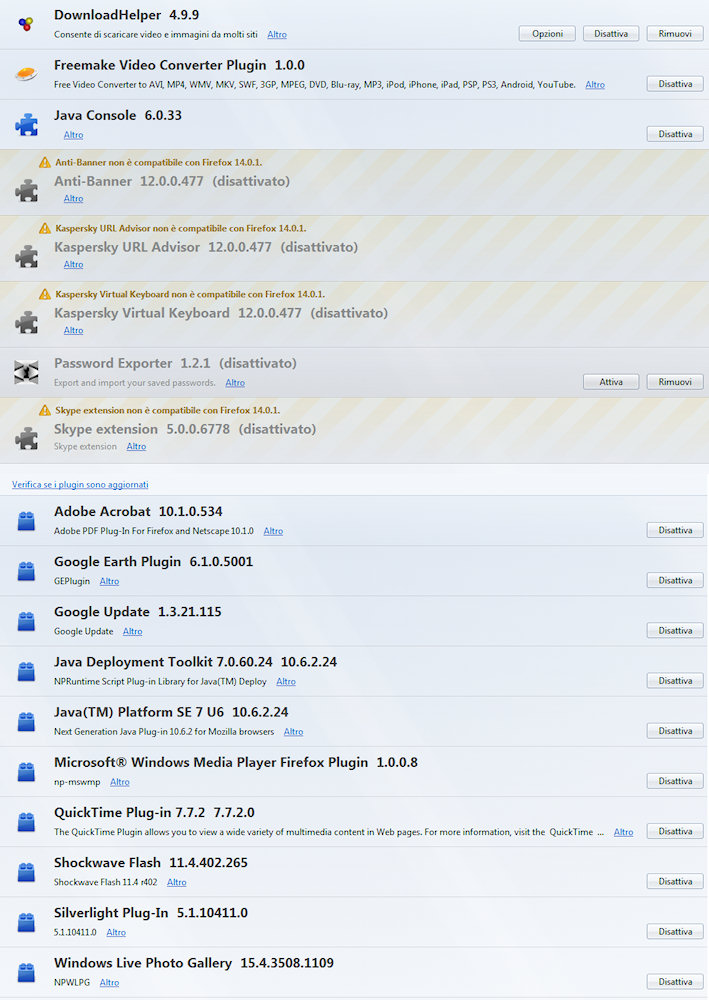The image size is (709, 1000).
Task: Select the 'Silverlight Plug-In 5.1.10411.0' title
Action: click(x=150, y=913)
